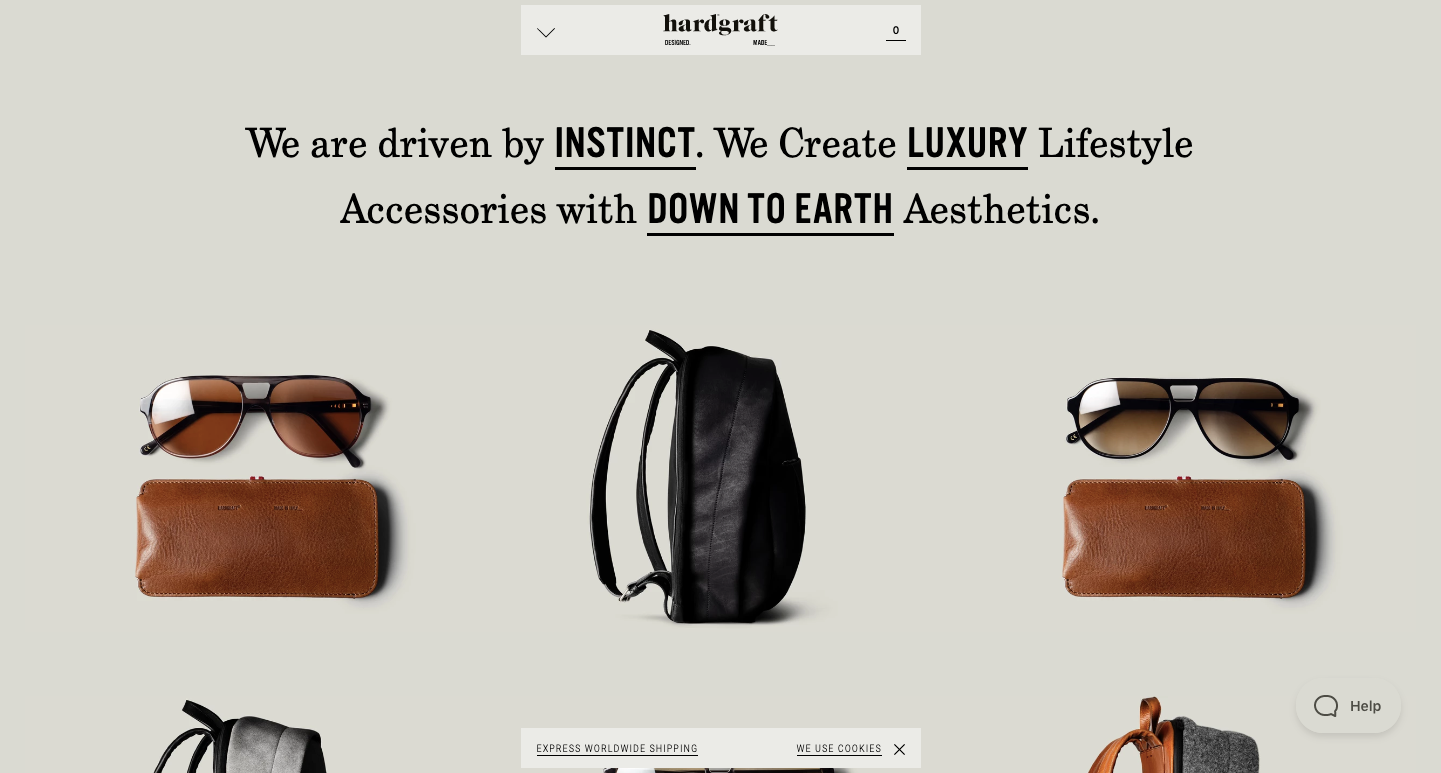1441x773 pixels.
Task: Follow the INSTINCT underlined link
Action: pyautogui.click(x=625, y=143)
